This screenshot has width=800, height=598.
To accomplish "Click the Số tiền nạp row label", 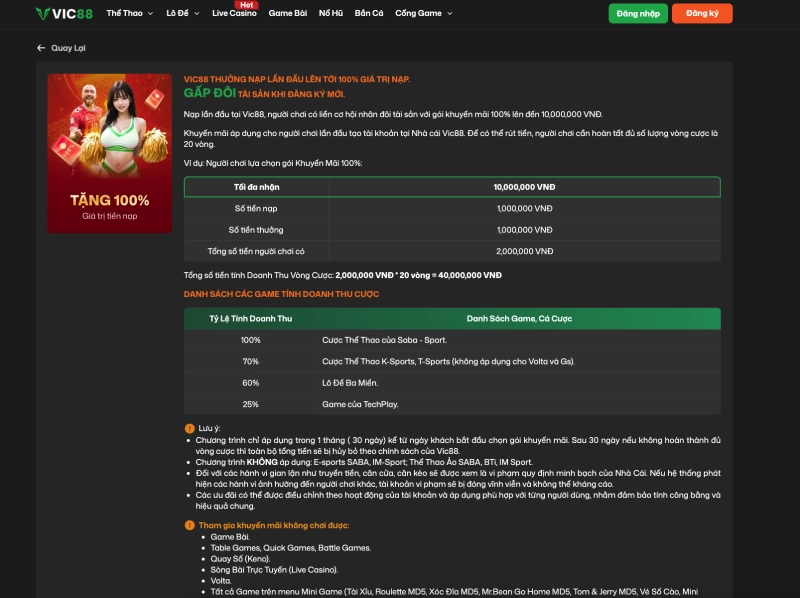I will click(x=256, y=209).
